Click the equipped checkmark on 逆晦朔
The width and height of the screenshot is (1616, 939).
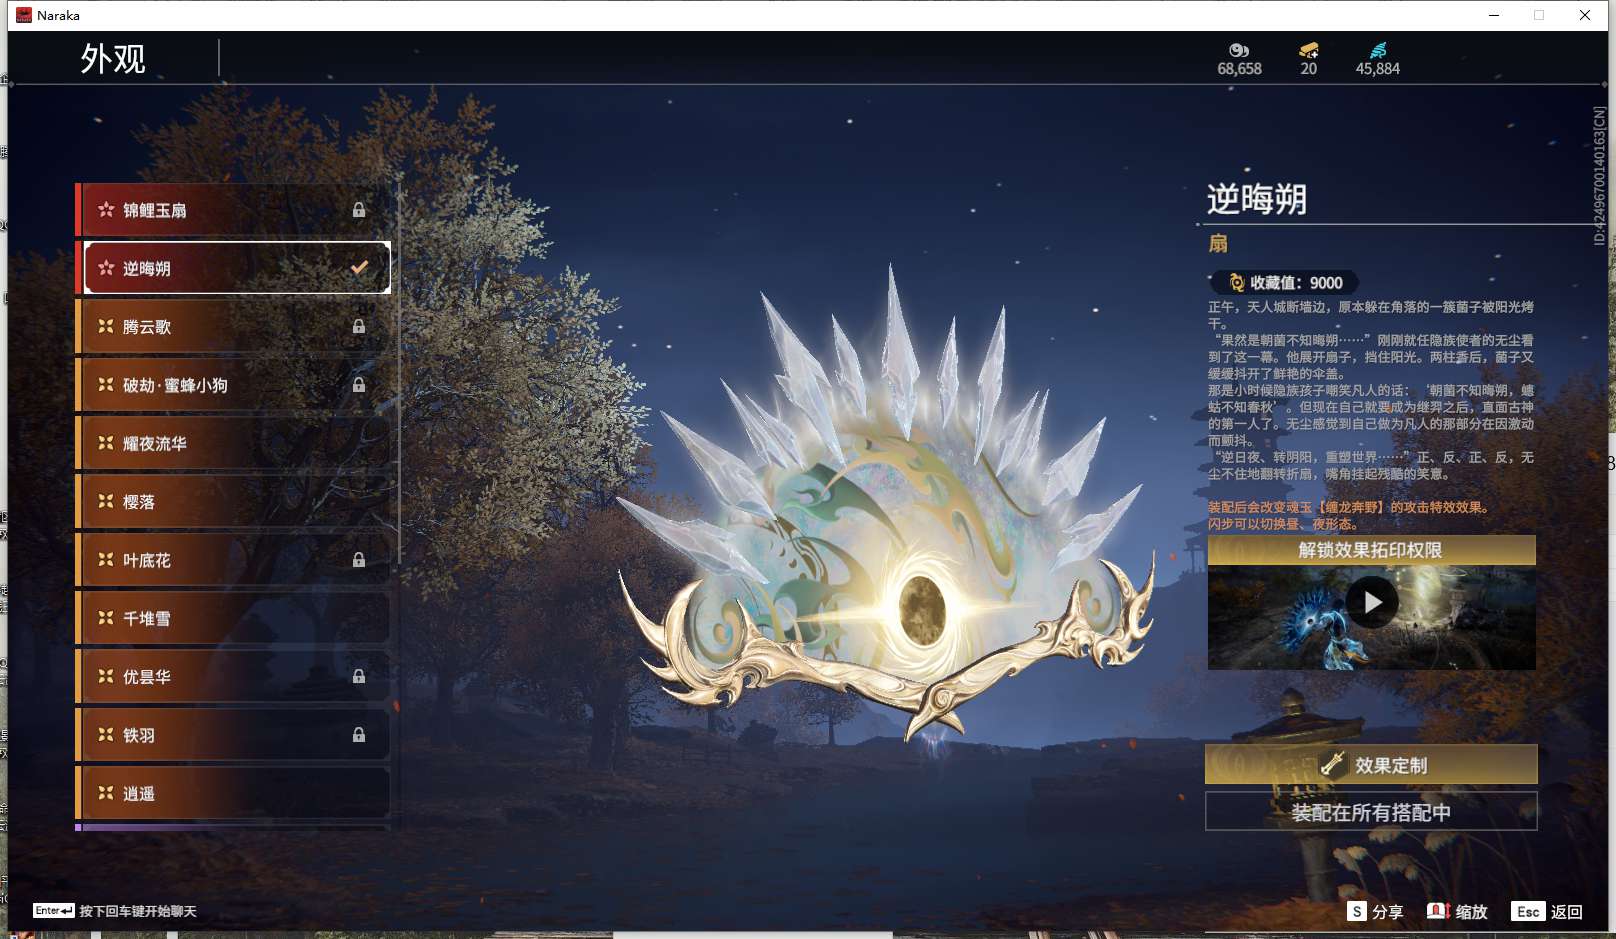coord(359,267)
